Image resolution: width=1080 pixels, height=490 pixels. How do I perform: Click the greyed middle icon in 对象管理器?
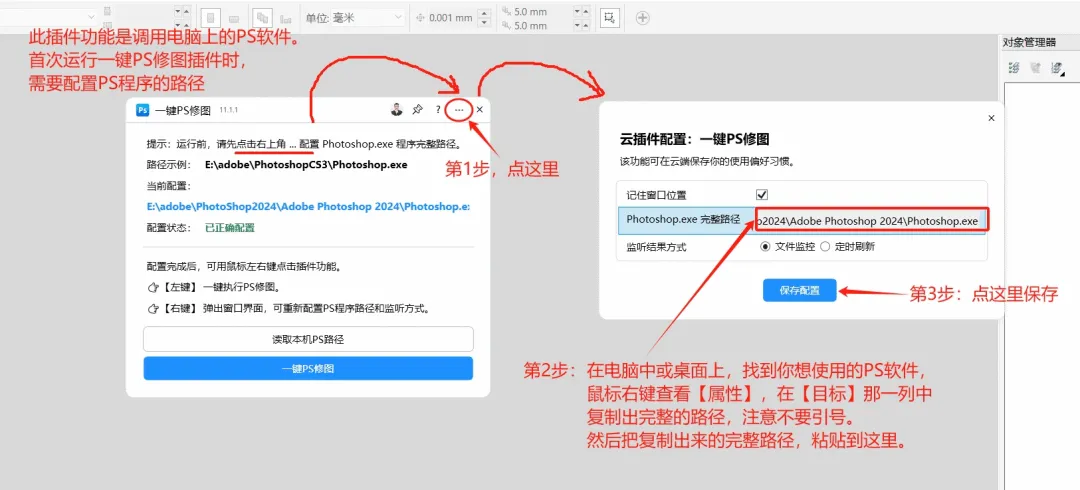coord(1035,68)
